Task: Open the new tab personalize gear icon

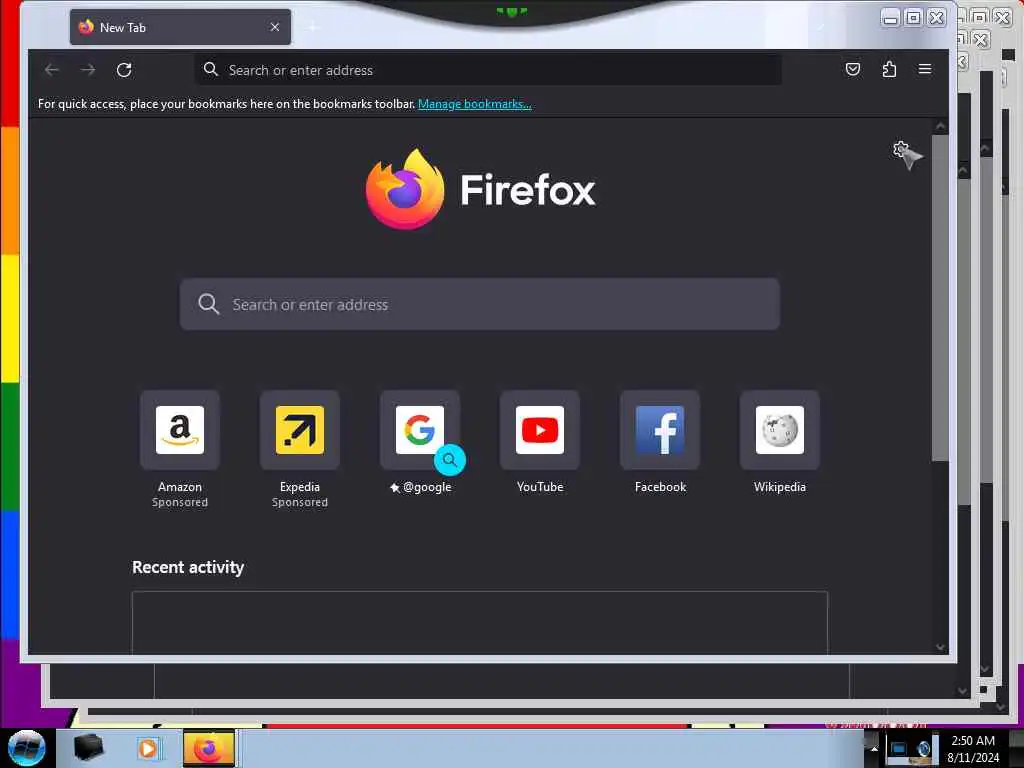Action: 901,150
